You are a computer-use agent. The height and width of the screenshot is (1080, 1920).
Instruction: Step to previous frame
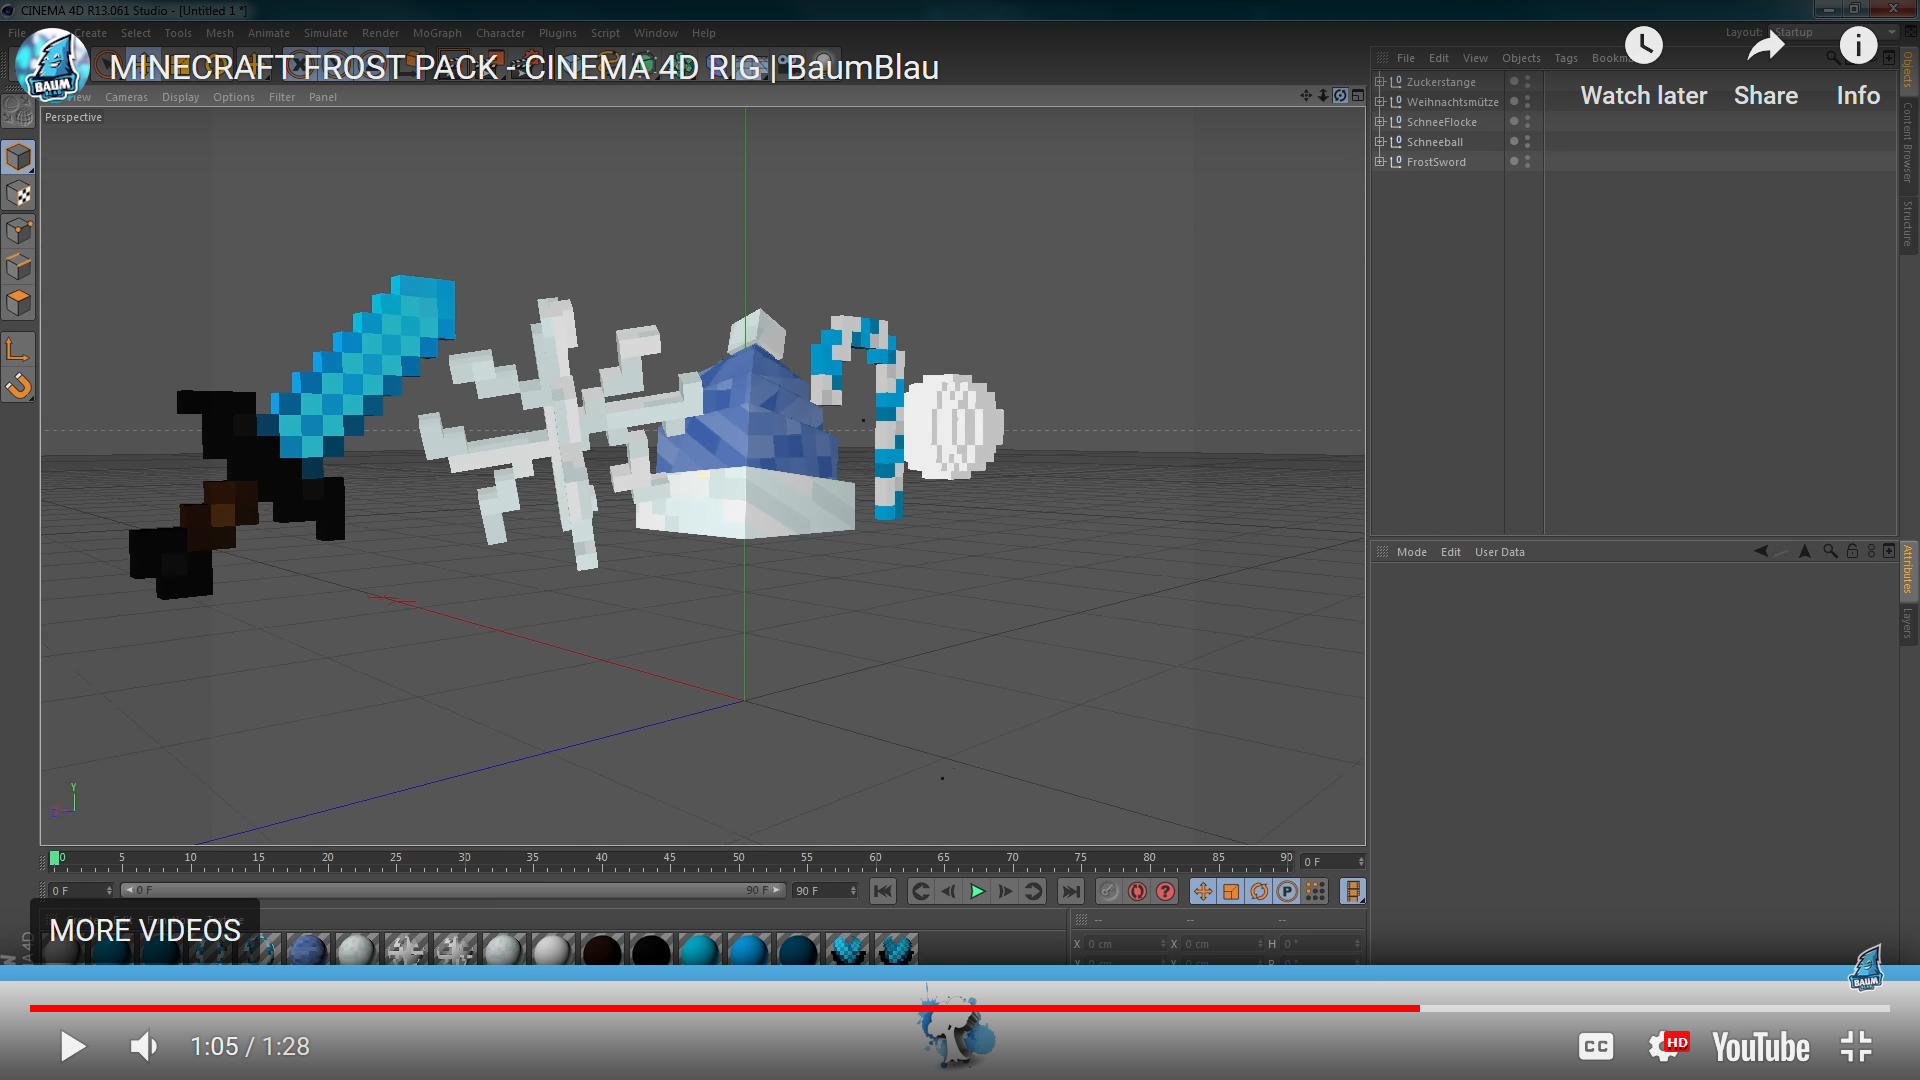[x=949, y=892]
